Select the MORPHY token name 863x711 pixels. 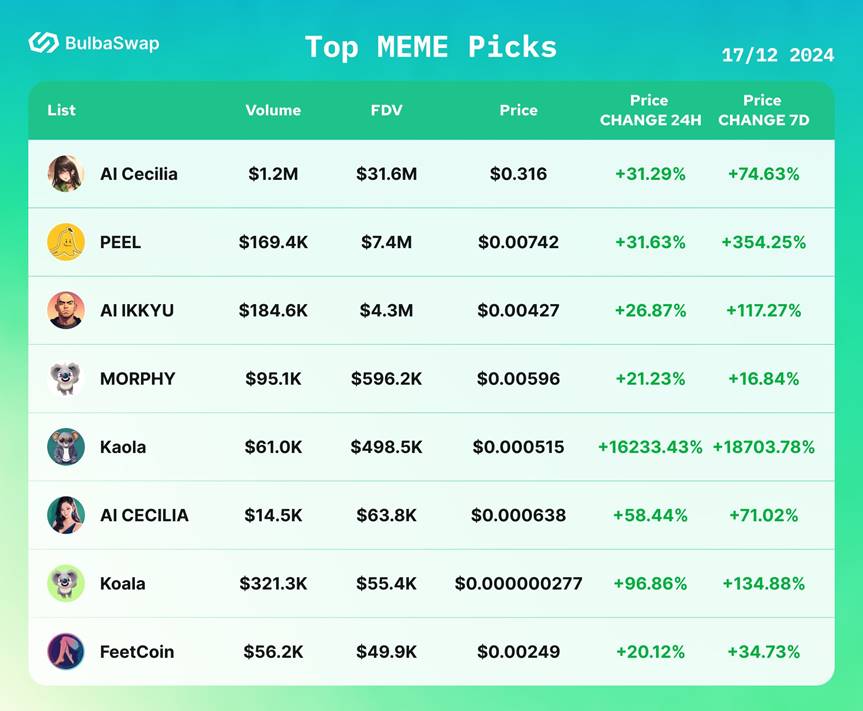click(x=137, y=379)
